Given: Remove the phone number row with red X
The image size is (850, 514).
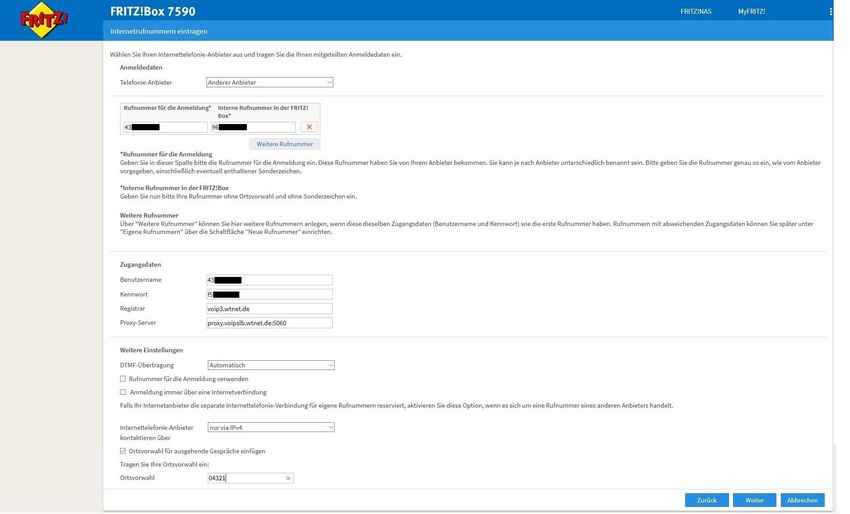Looking at the screenshot, I should pos(309,127).
